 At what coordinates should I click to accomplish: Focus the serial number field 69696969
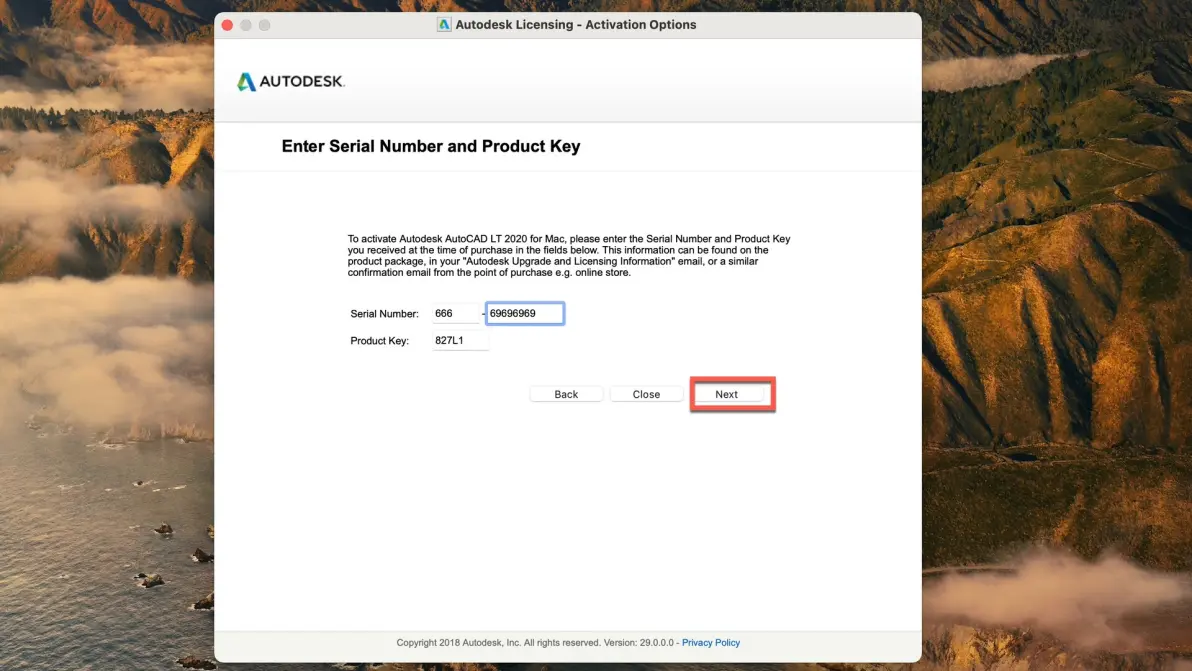(525, 314)
